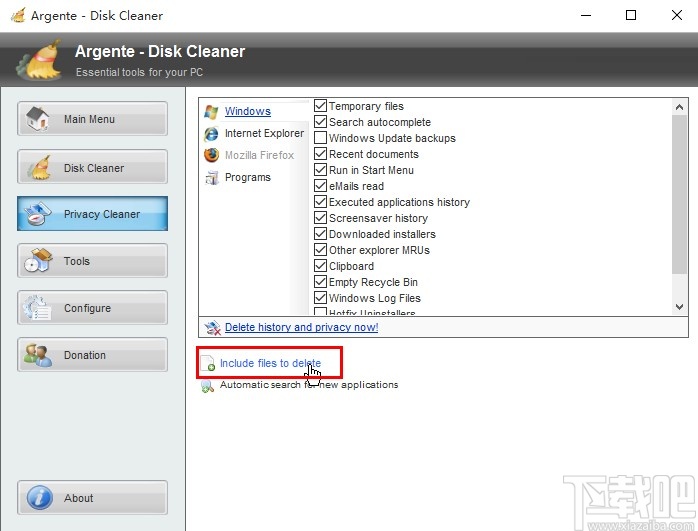
Task: Toggle eMails read checkbox
Action: pos(321,186)
